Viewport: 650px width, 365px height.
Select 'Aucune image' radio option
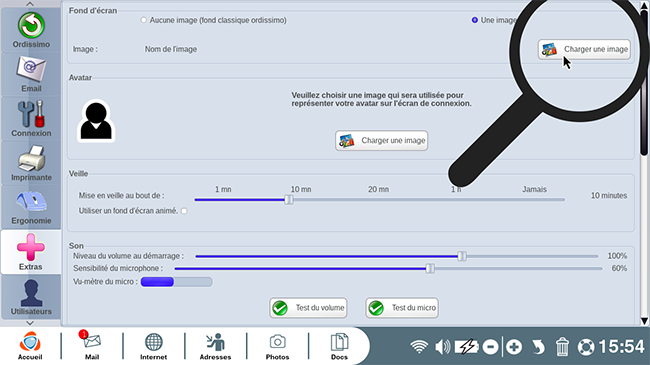coord(143,20)
